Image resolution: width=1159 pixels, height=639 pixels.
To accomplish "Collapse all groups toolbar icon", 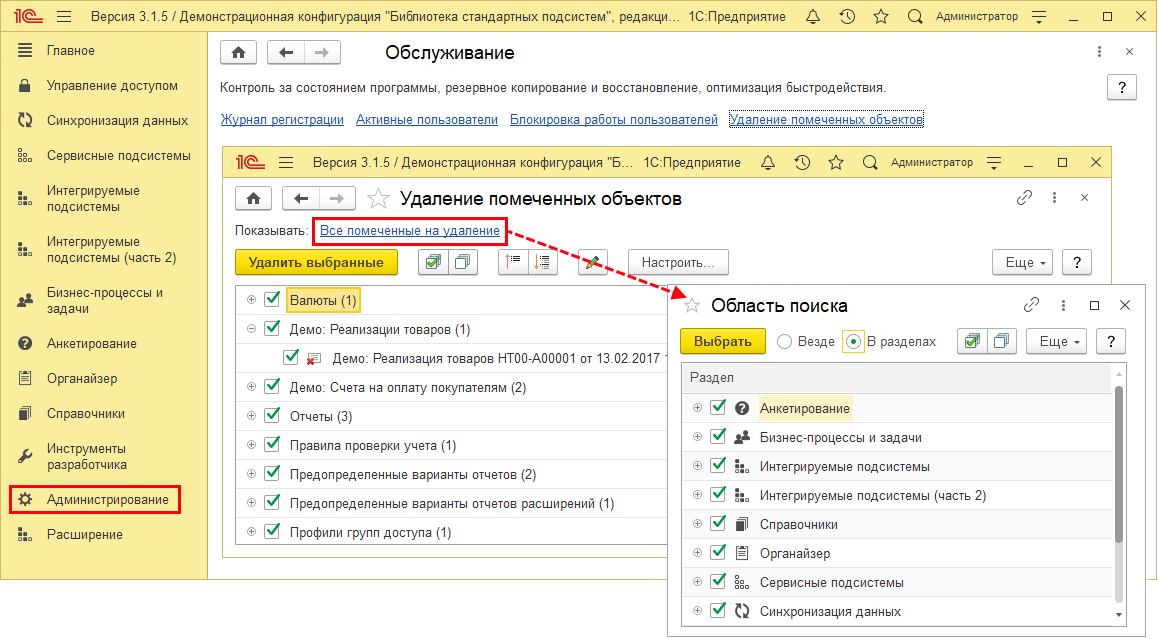I will [513, 262].
